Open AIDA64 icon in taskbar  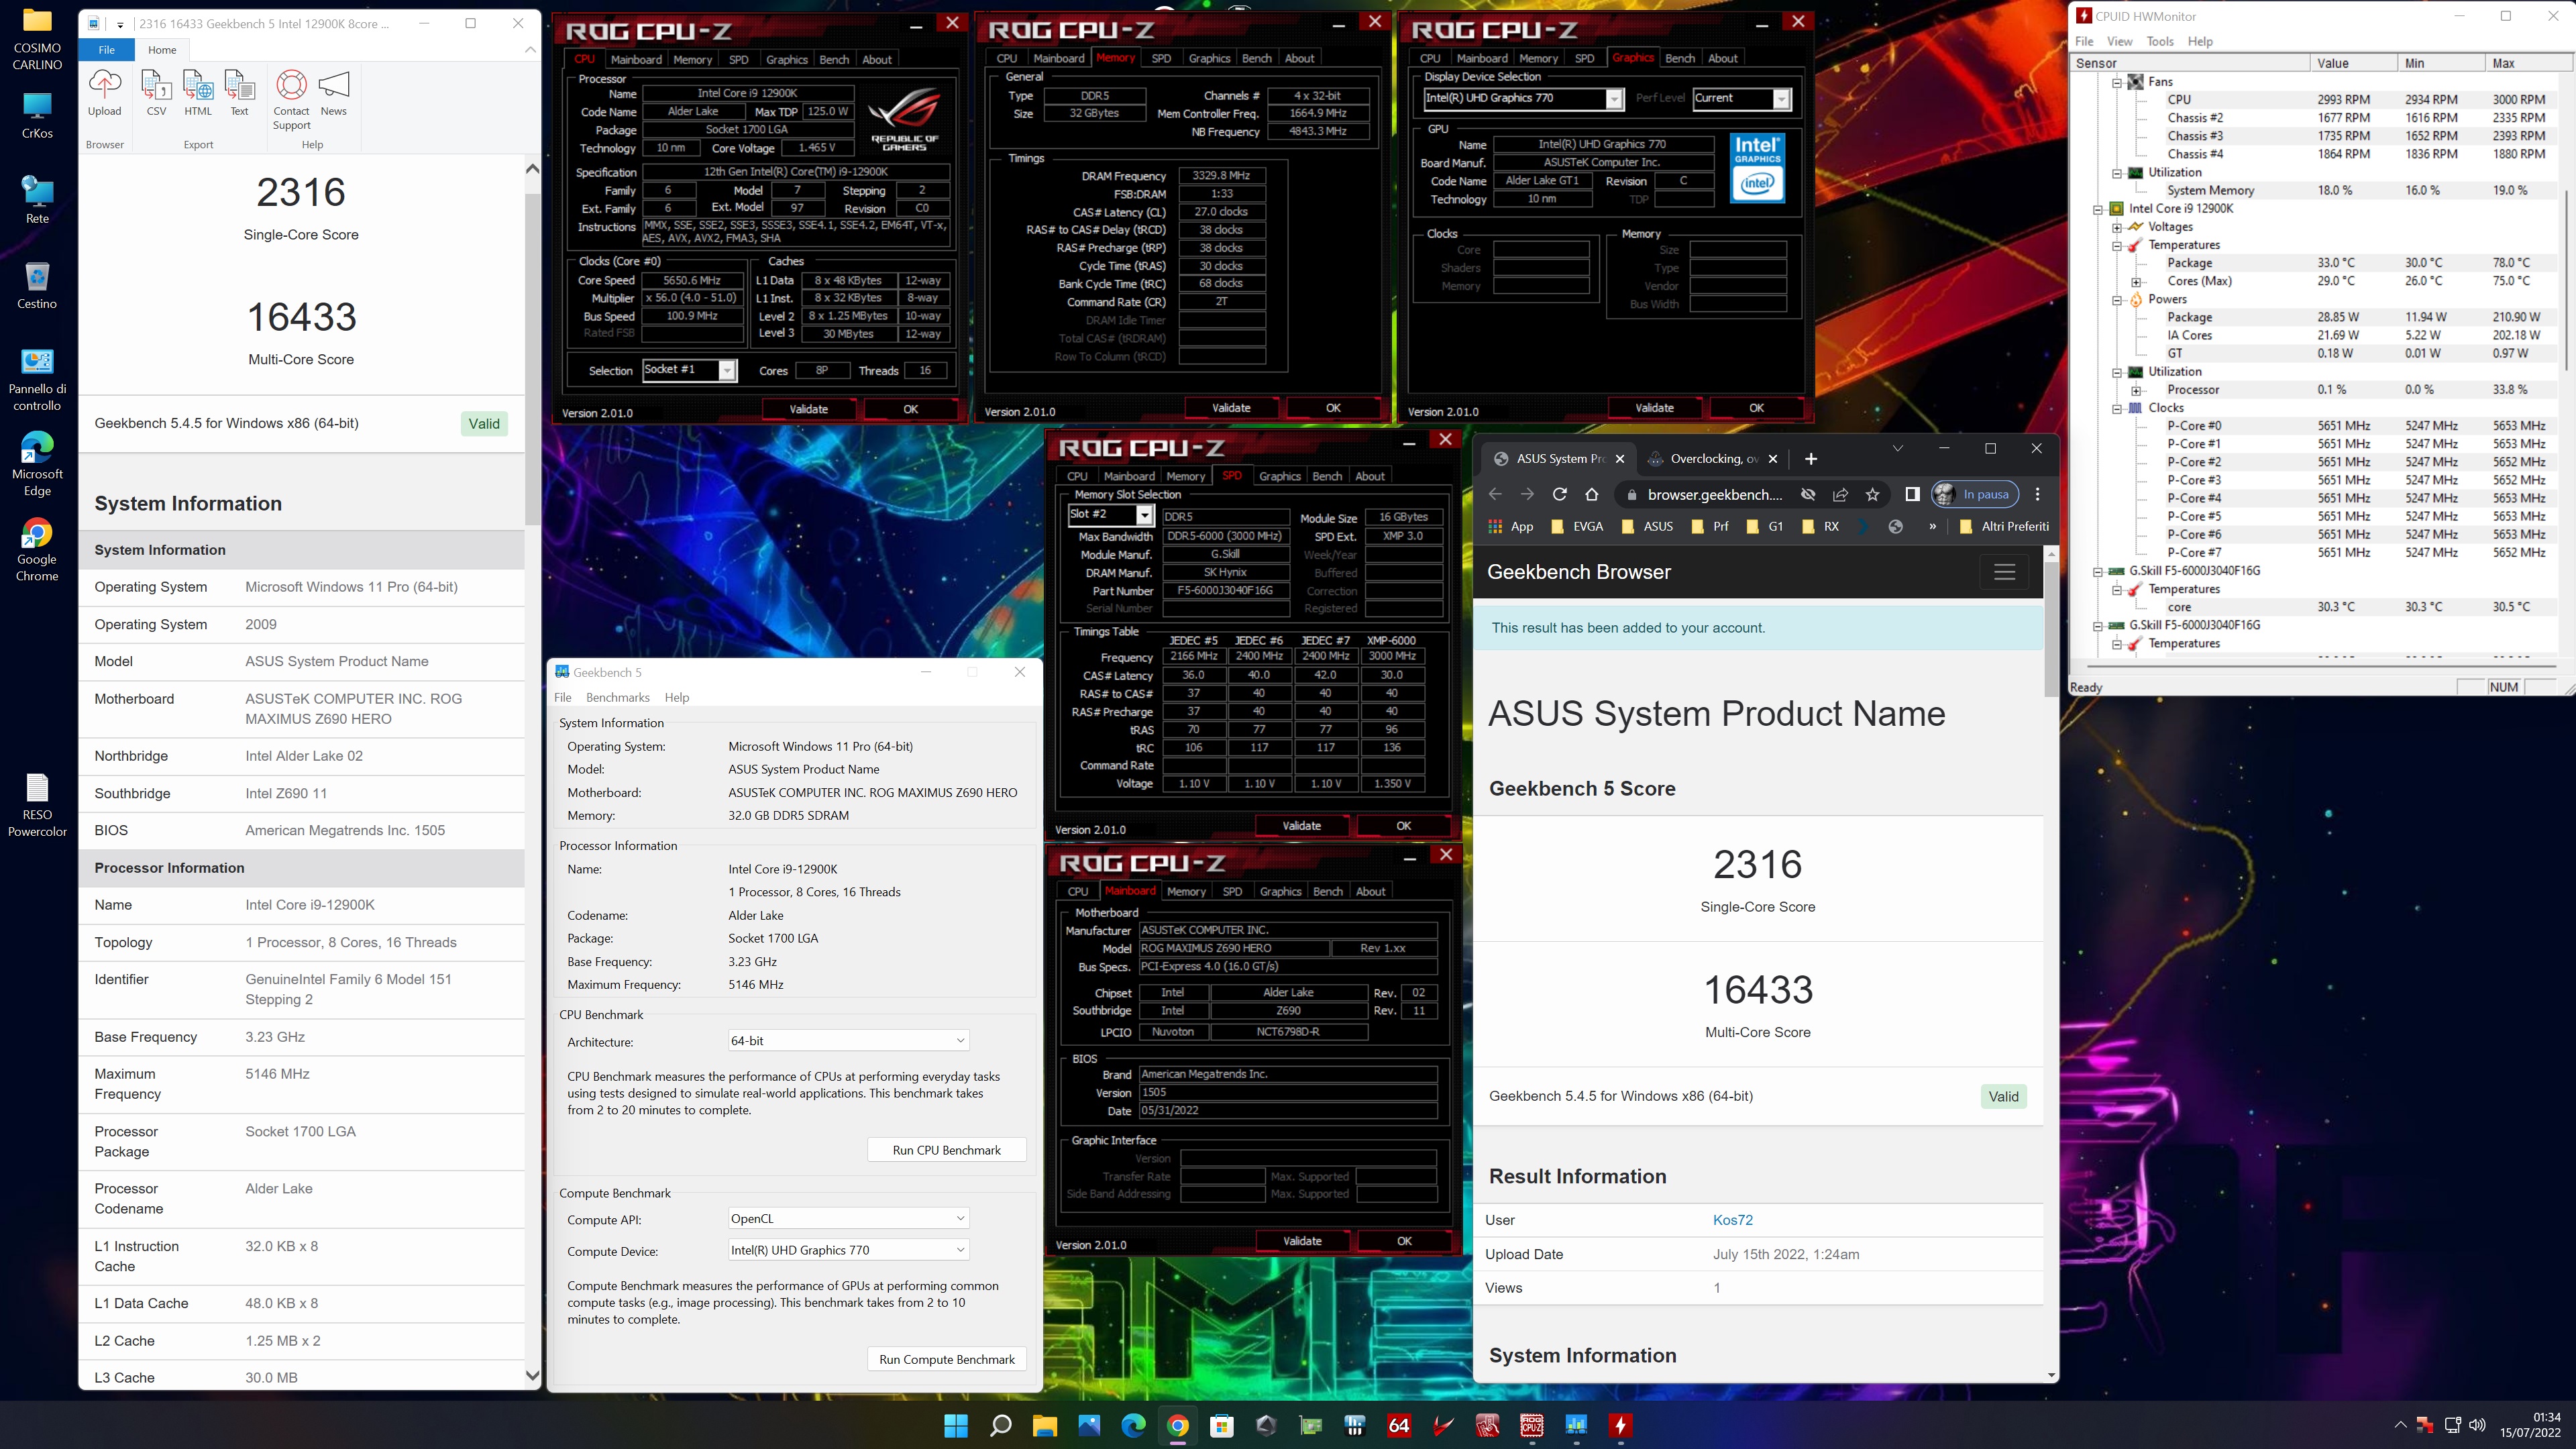point(1399,1425)
